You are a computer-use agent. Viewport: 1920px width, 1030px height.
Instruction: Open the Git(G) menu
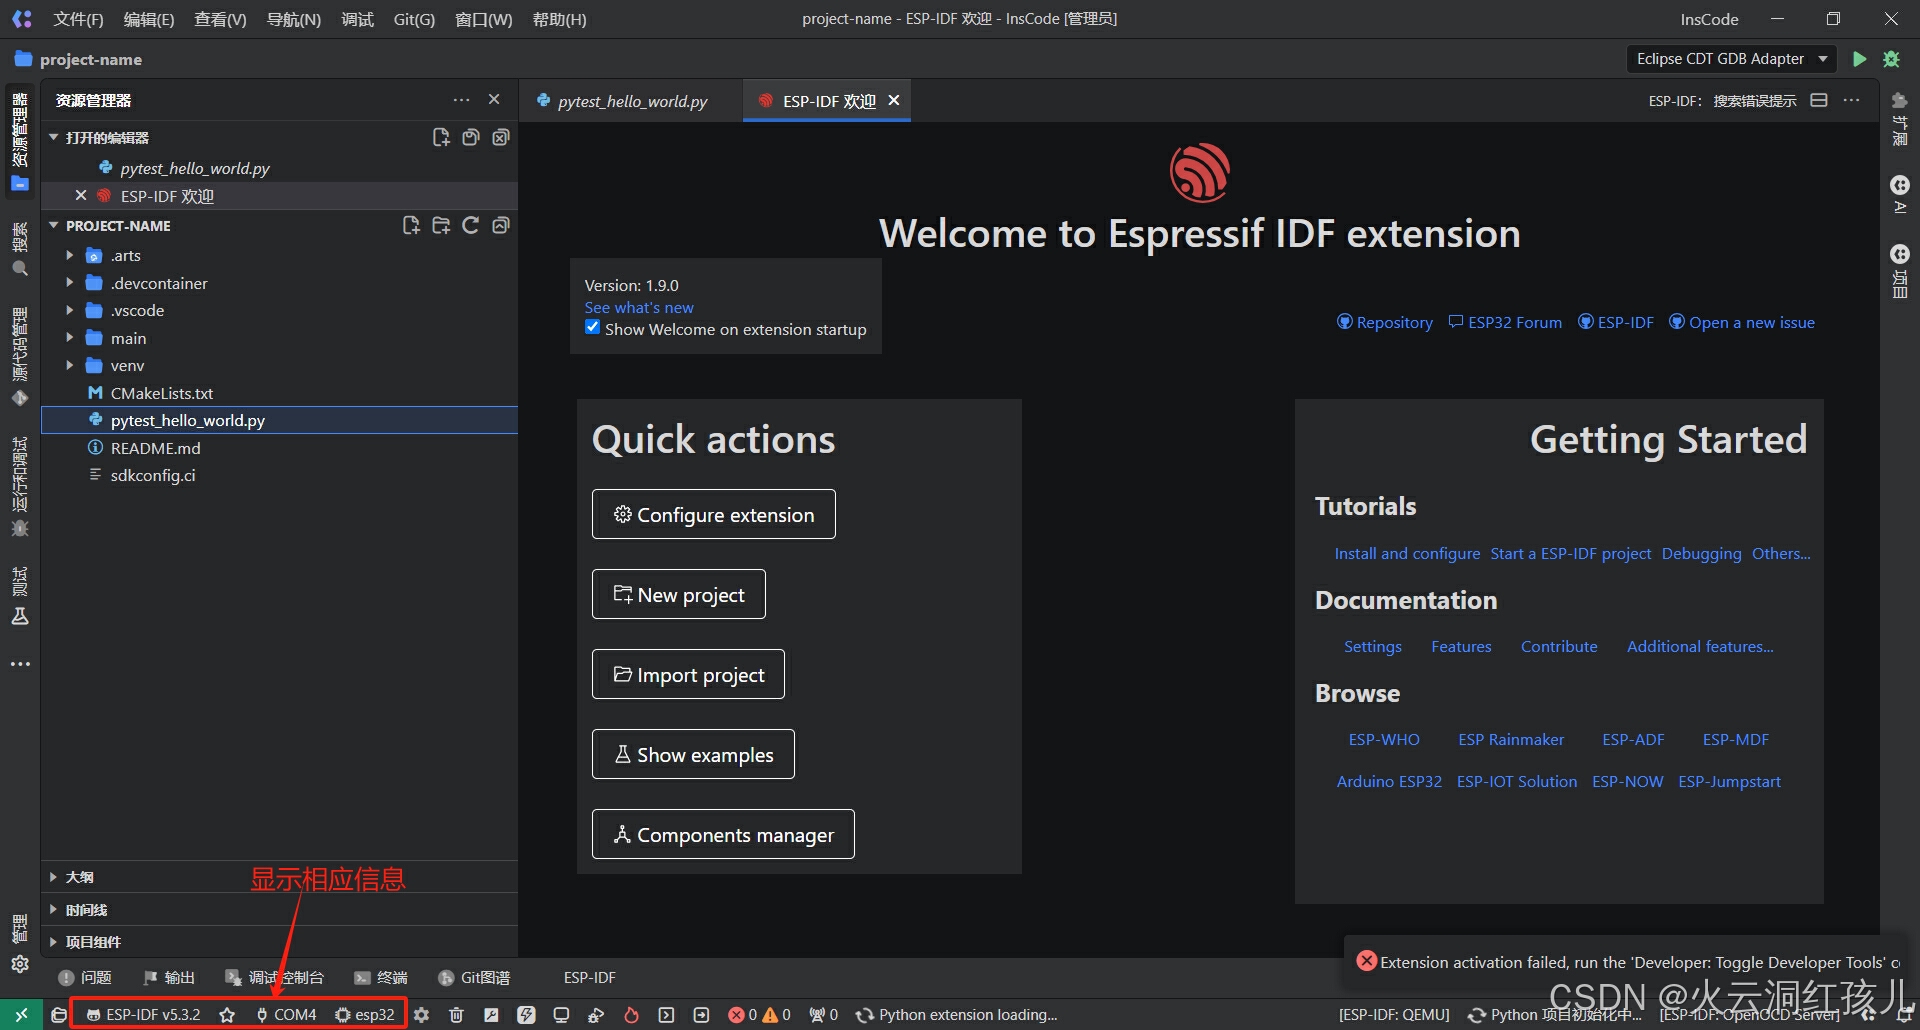[x=414, y=19]
